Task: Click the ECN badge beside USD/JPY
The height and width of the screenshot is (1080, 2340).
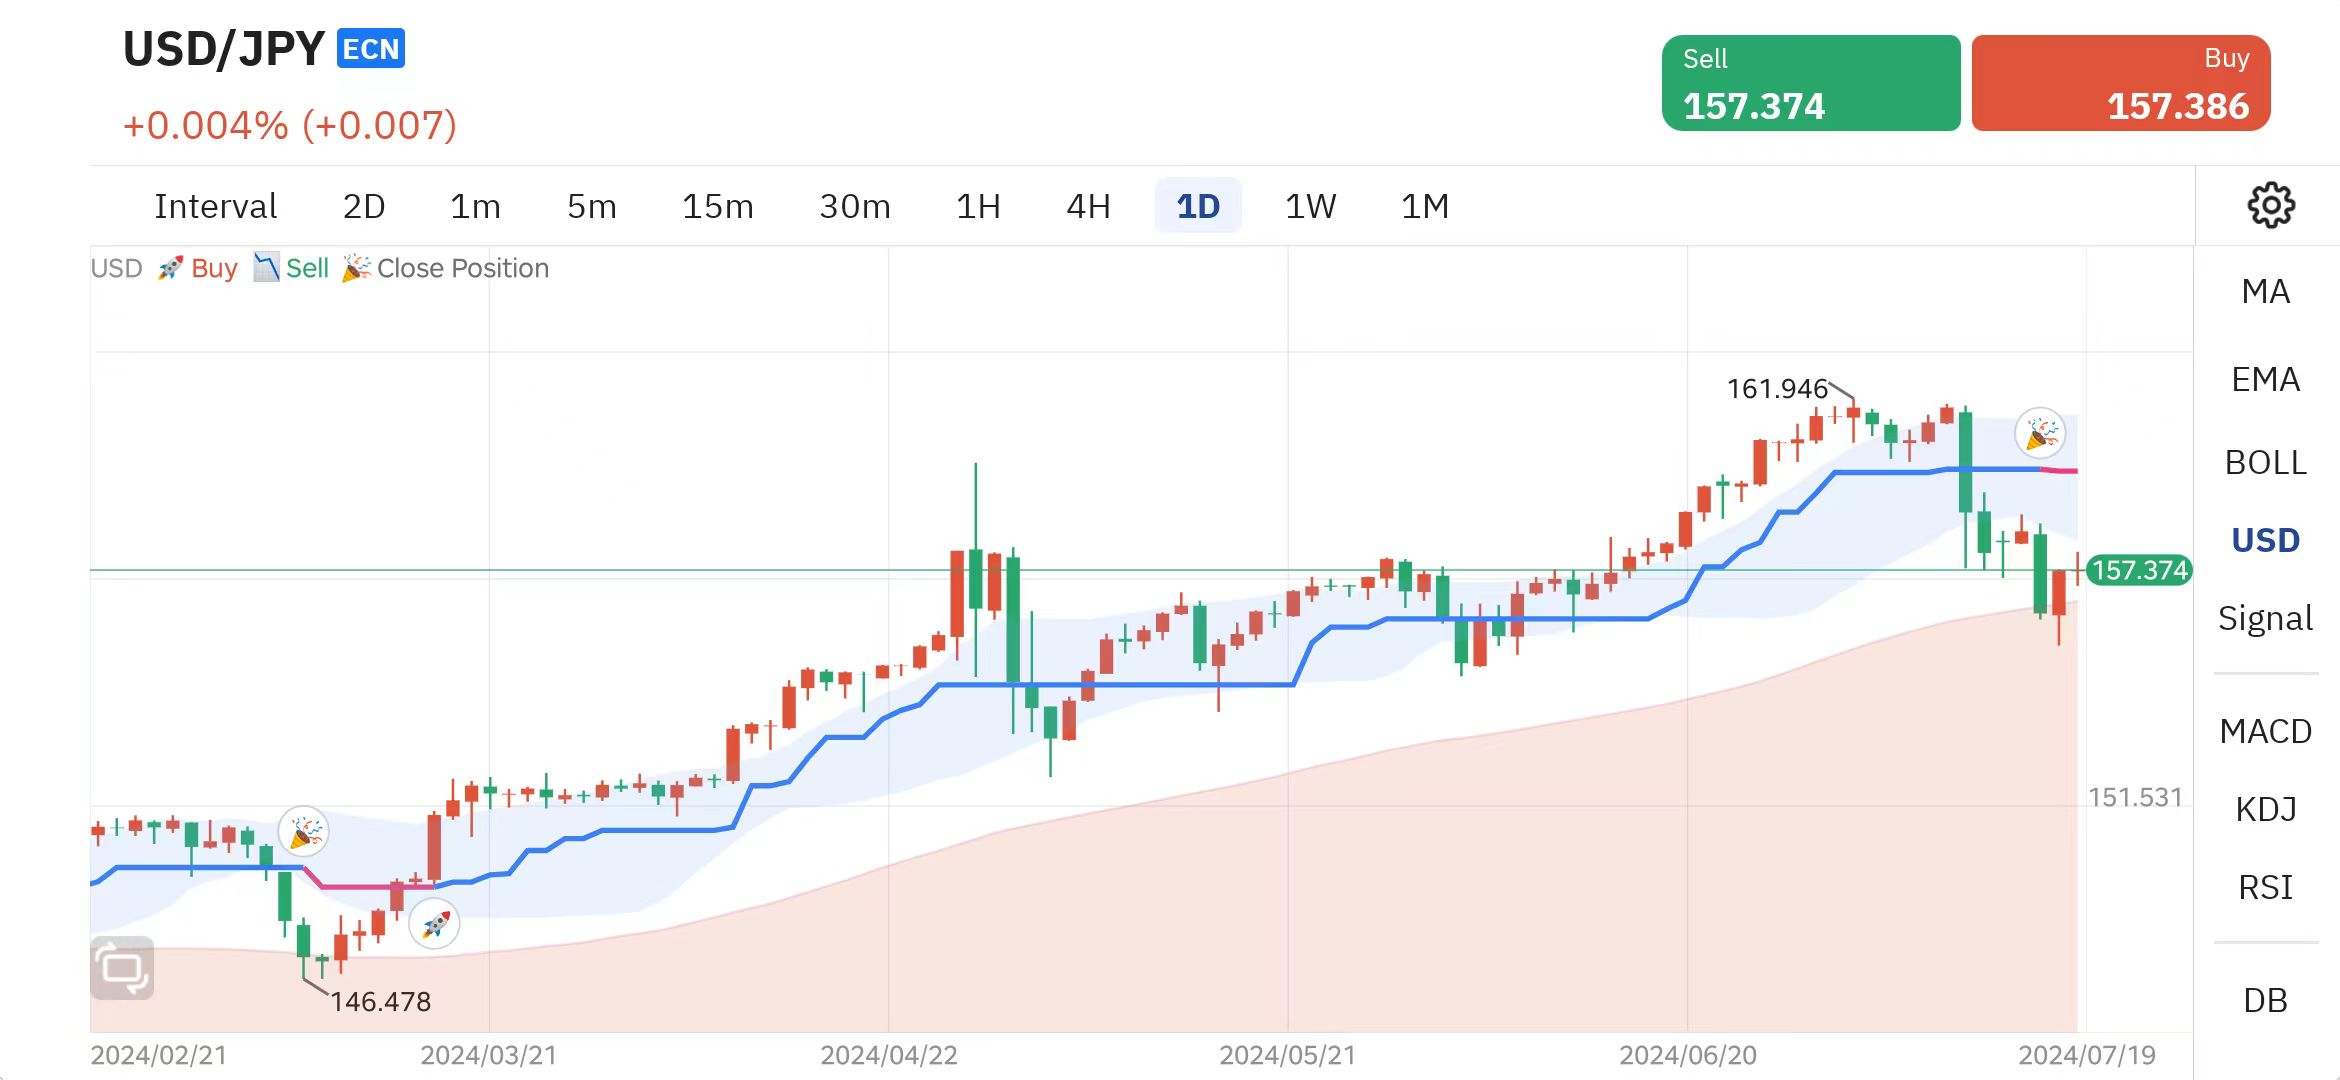Action: click(x=371, y=49)
